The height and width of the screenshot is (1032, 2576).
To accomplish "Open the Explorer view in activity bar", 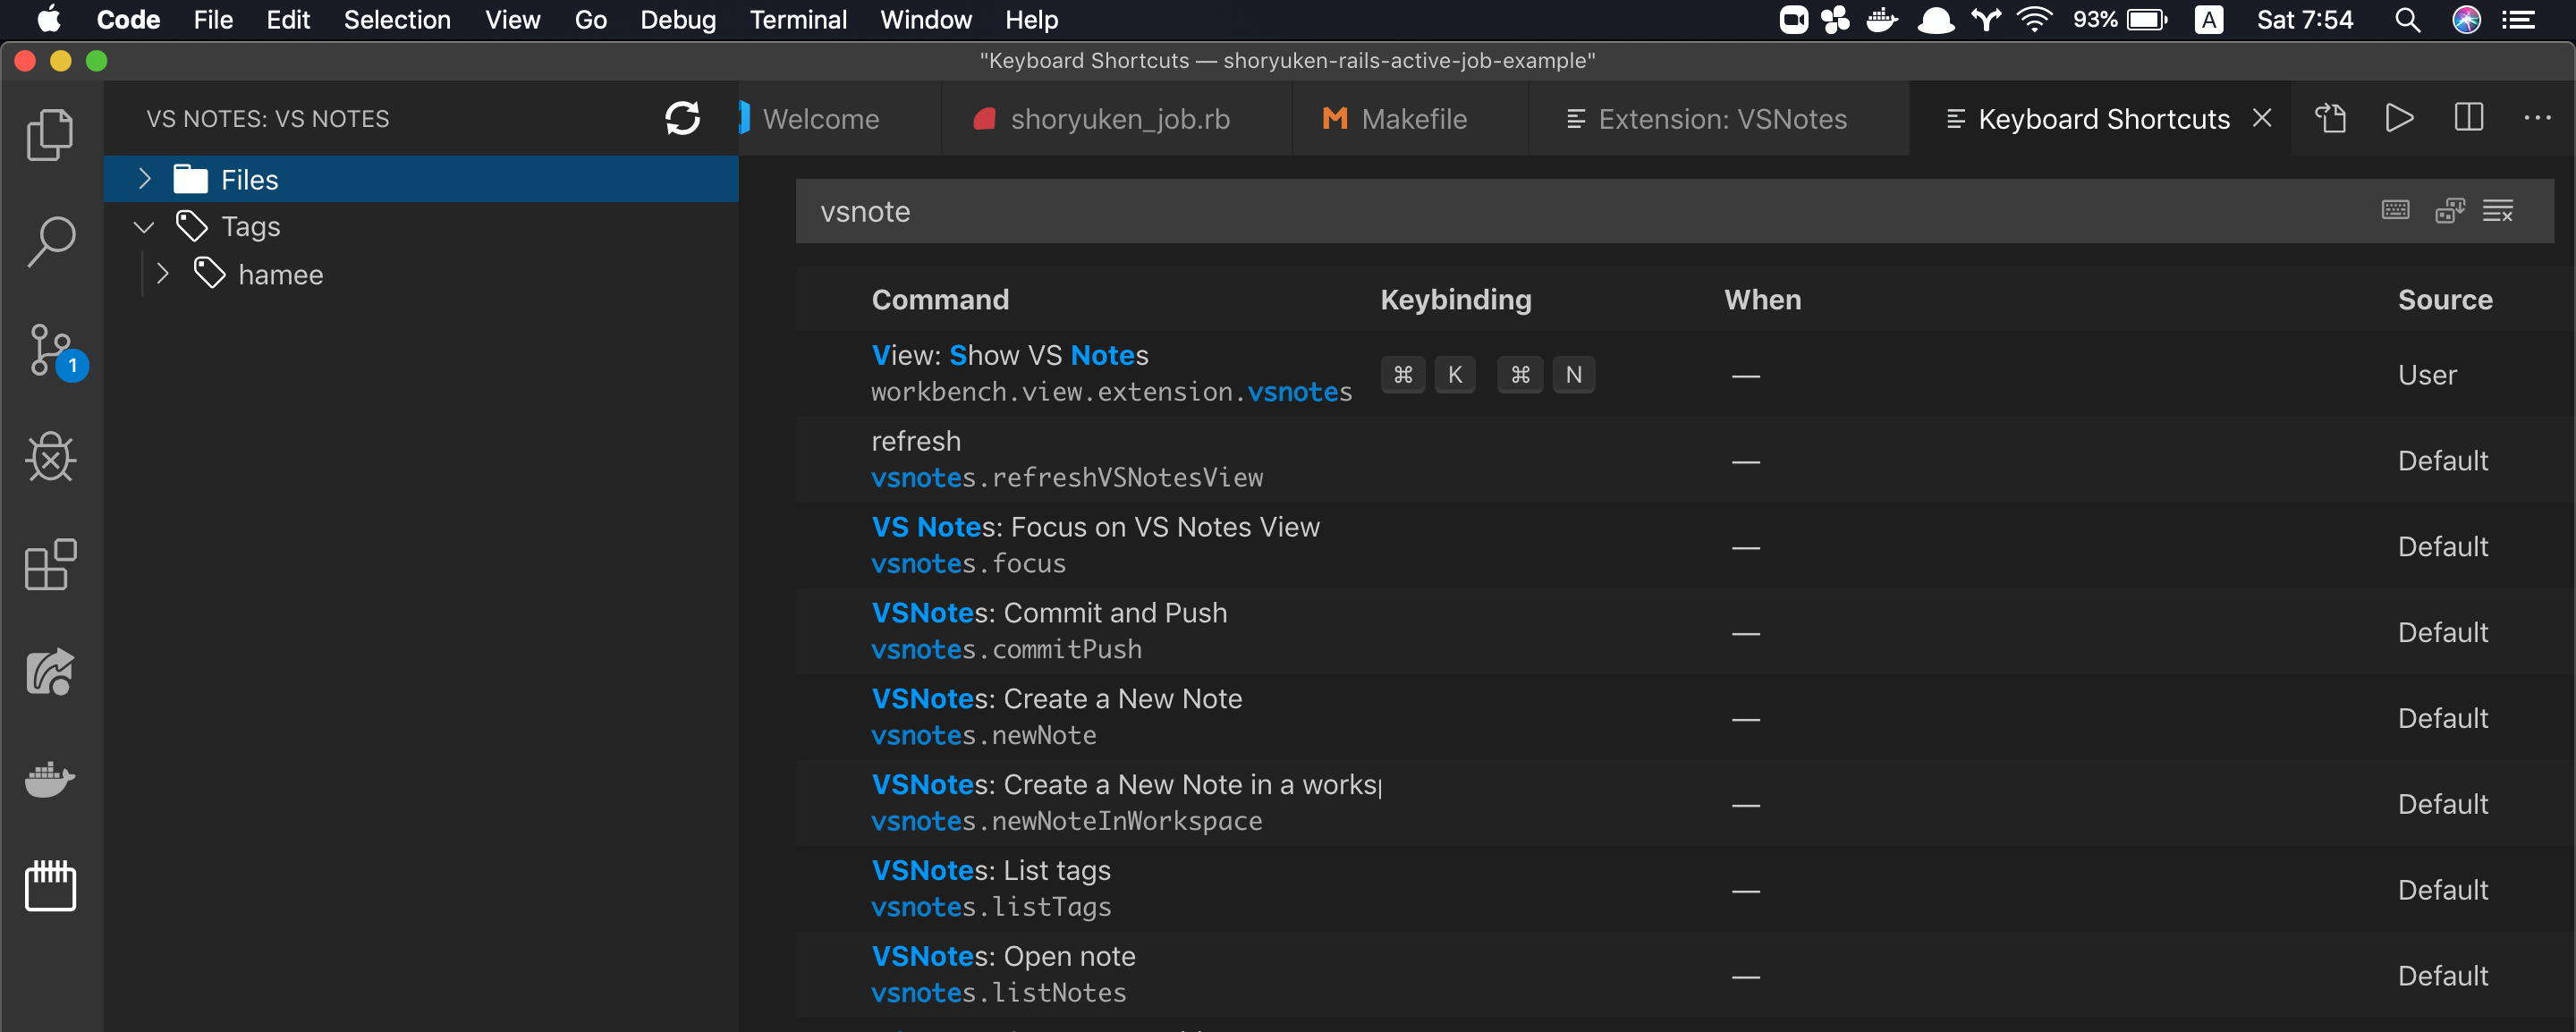I will 50,134.
